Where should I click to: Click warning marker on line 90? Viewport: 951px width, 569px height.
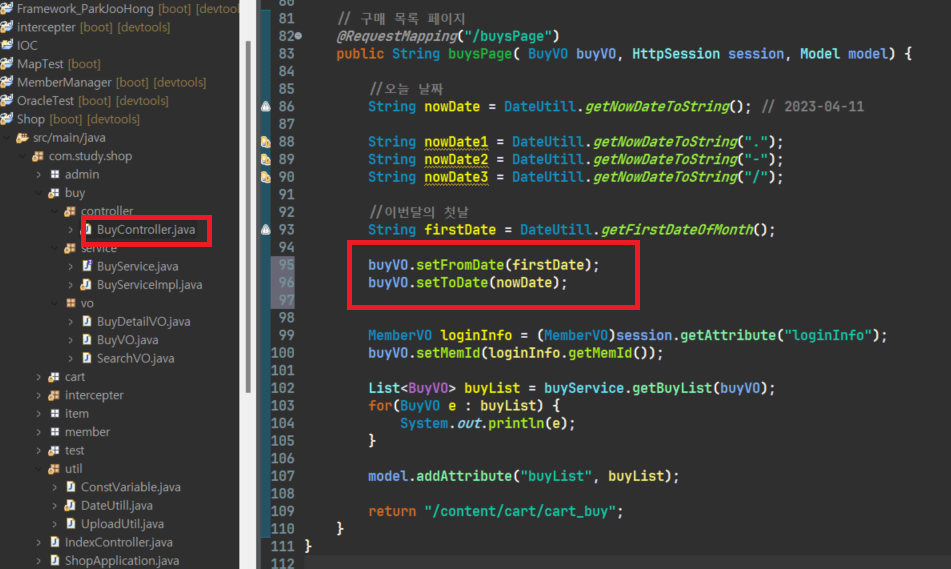(x=266, y=177)
